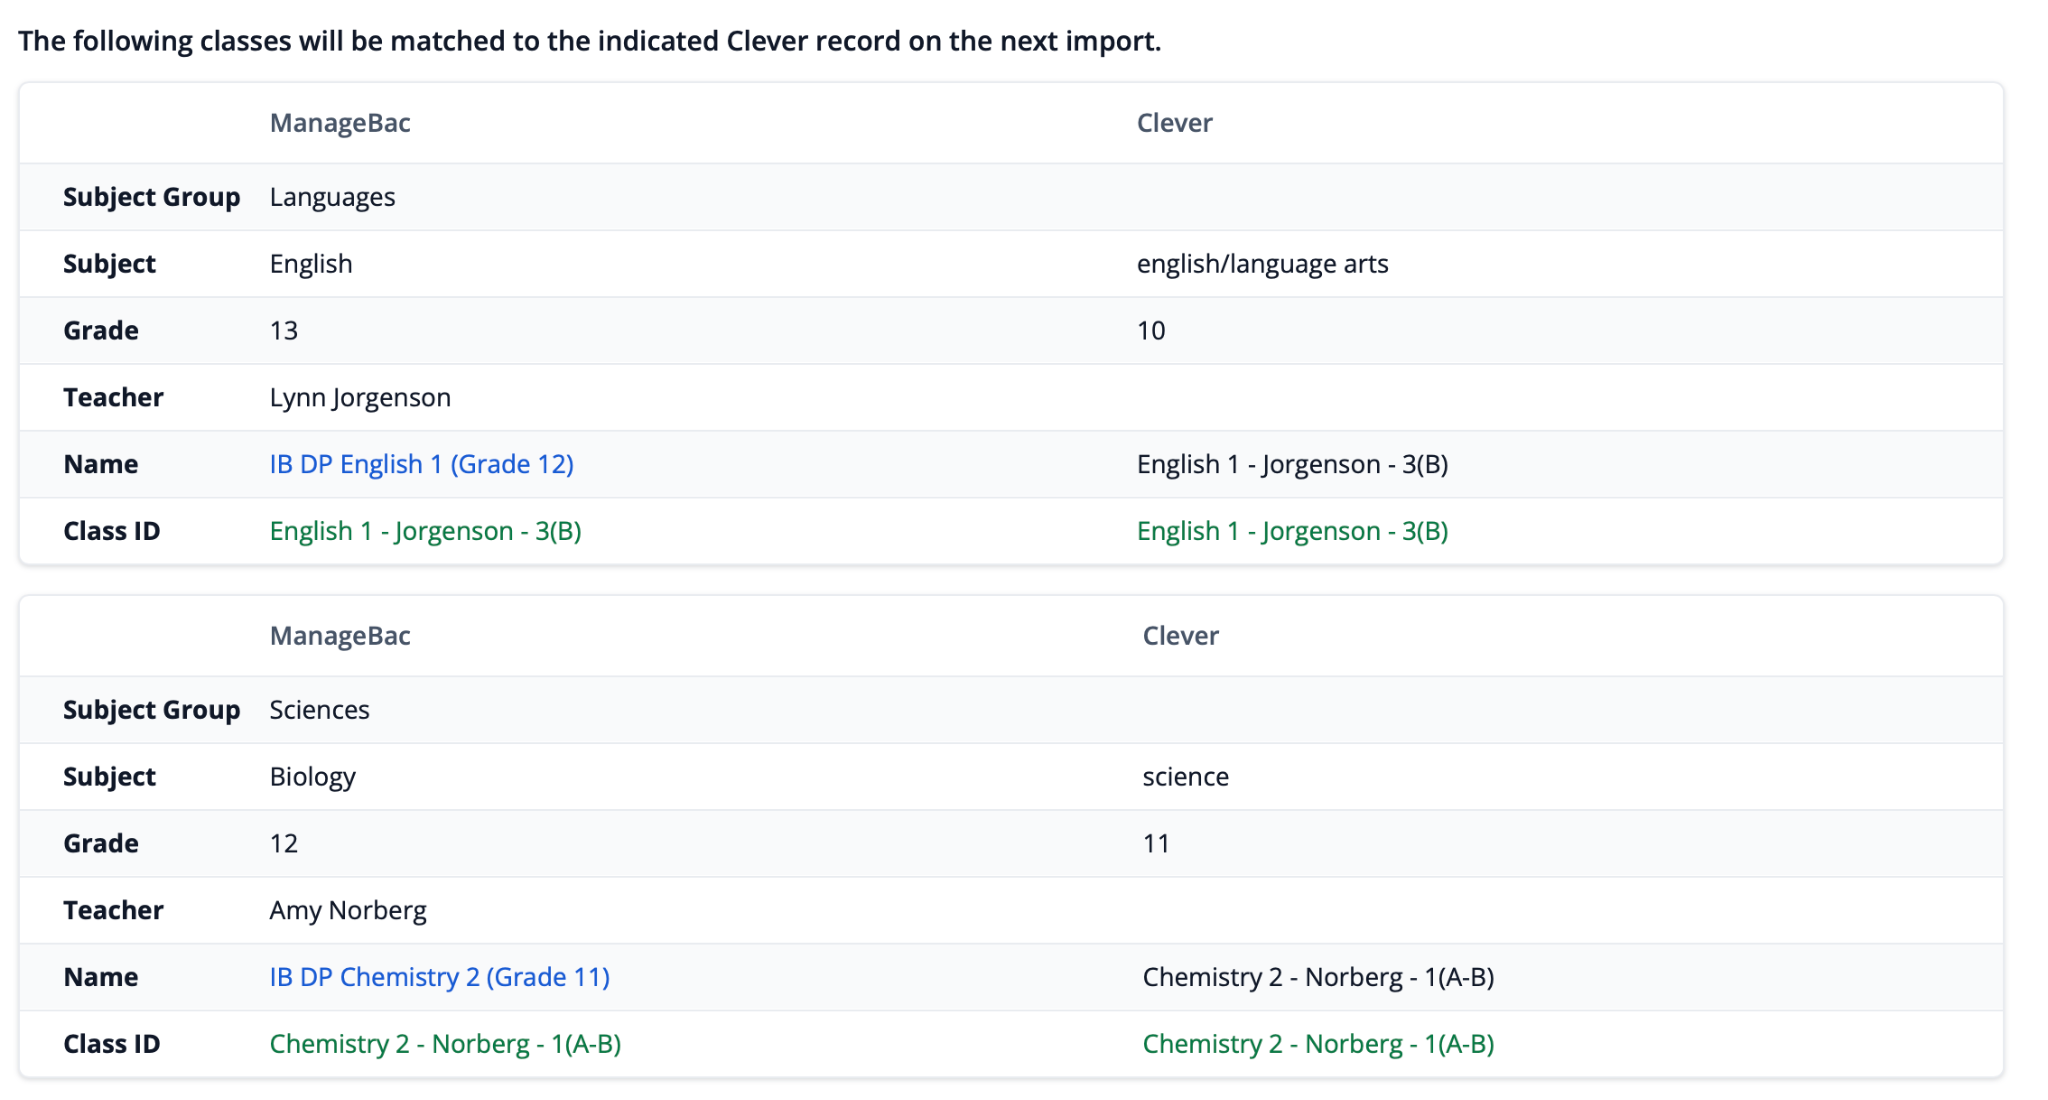Click Clever column header in Languages table
The width and height of the screenshot is (2048, 1100).
click(x=1174, y=123)
